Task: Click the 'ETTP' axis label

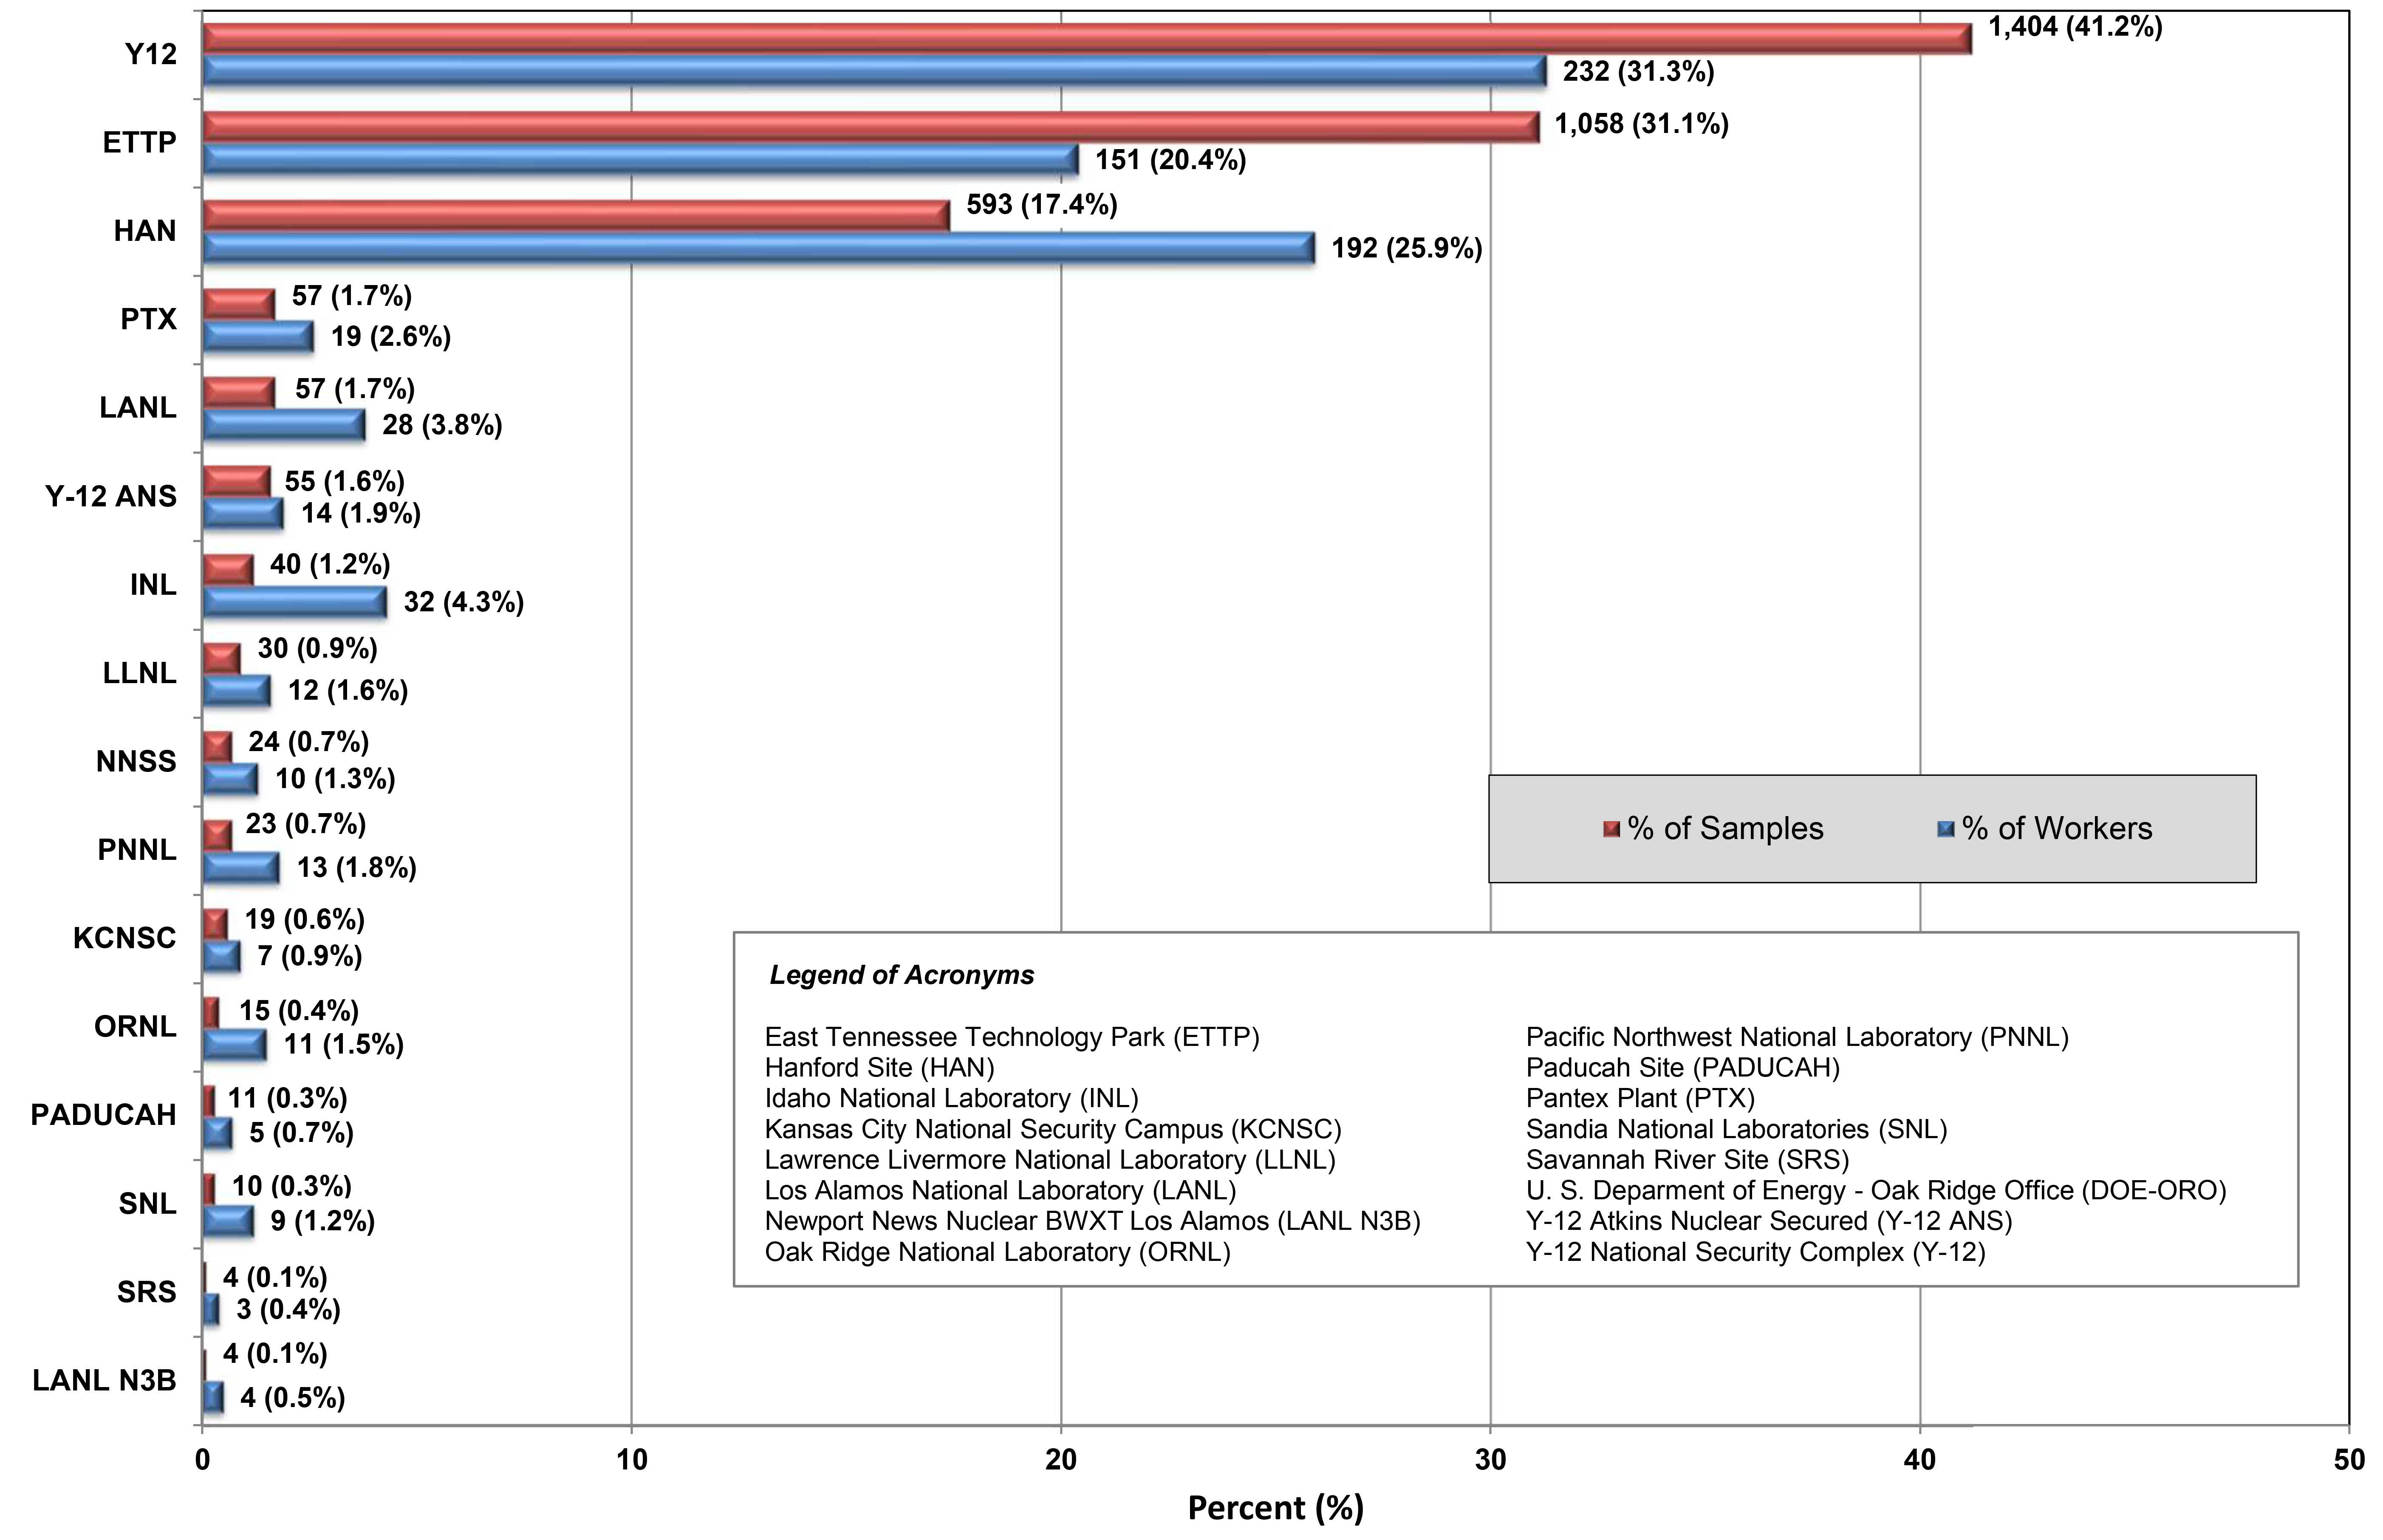Action: [140, 143]
